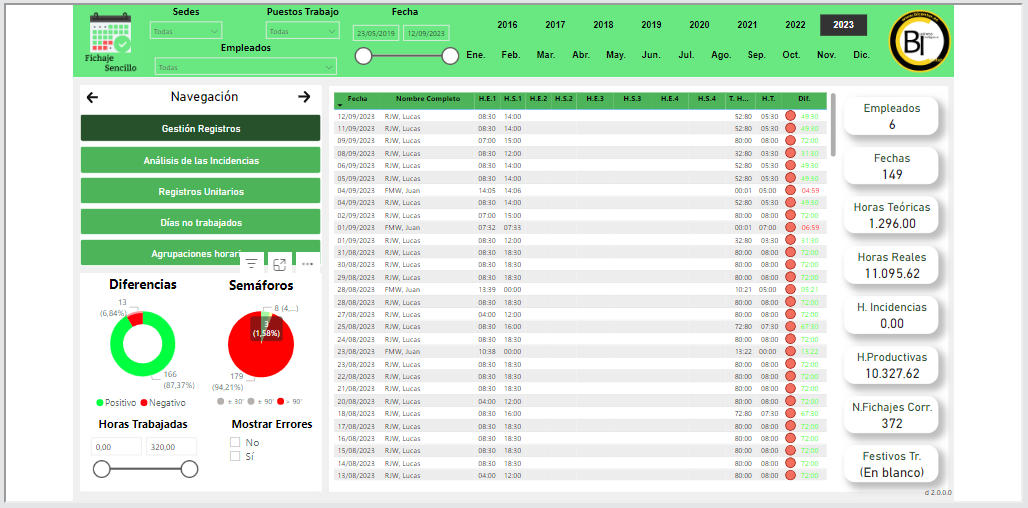This screenshot has height=508, width=1028.
Task: Open Registros Unitarios section
Action: tap(200, 191)
